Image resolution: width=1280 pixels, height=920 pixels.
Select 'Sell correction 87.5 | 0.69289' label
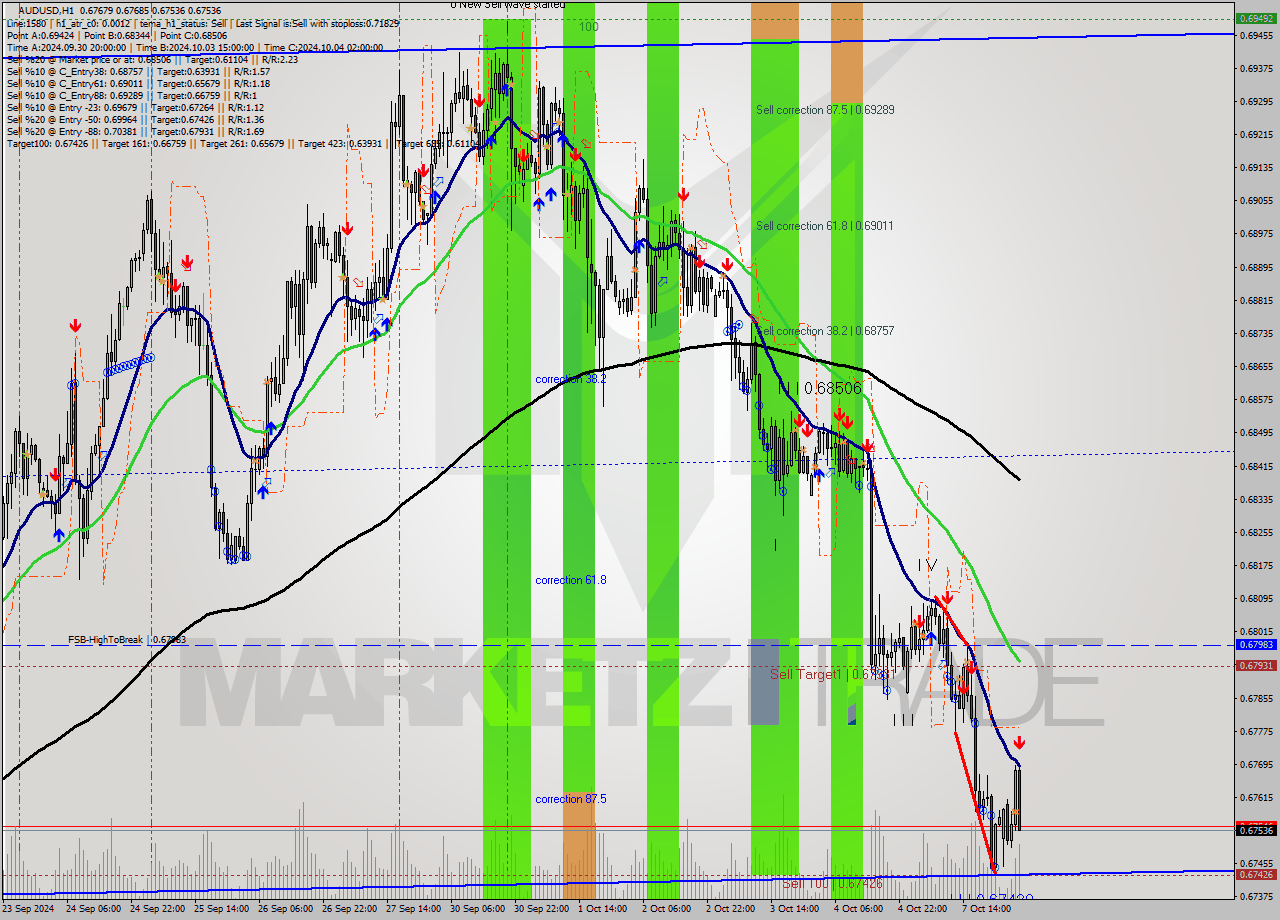point(825,110)
